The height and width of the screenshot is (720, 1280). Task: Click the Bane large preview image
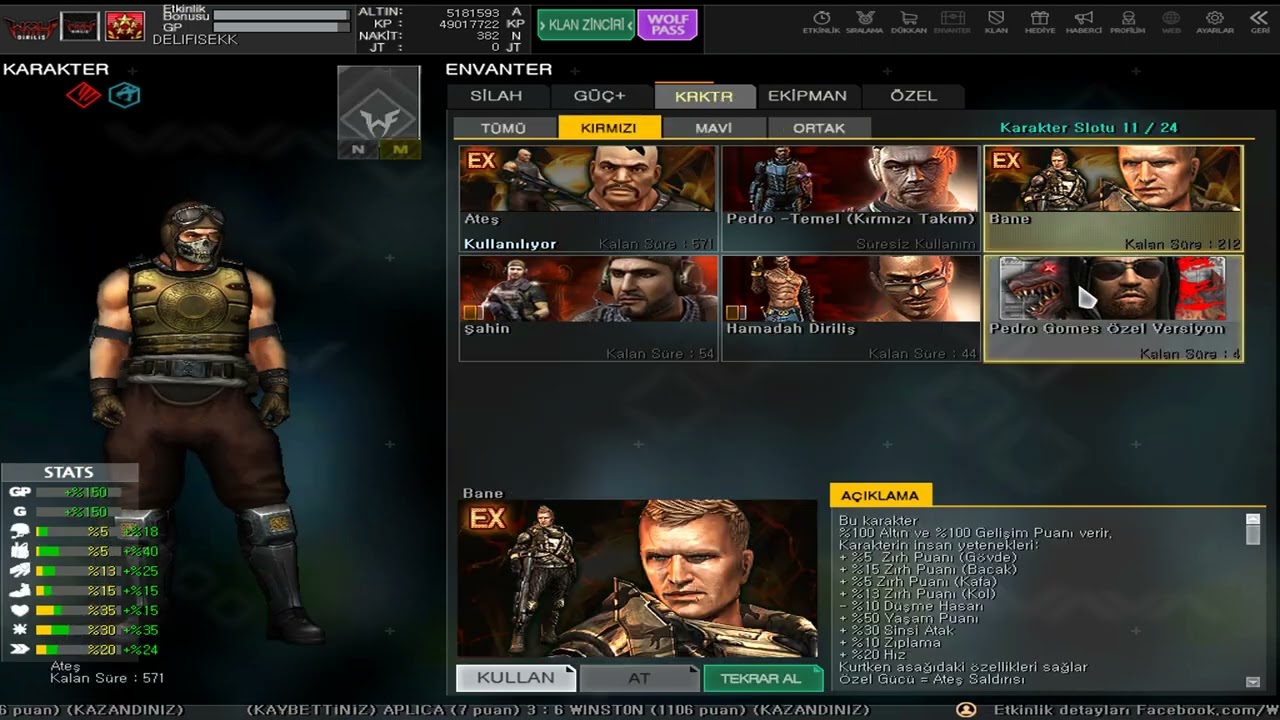coord(638,579)
